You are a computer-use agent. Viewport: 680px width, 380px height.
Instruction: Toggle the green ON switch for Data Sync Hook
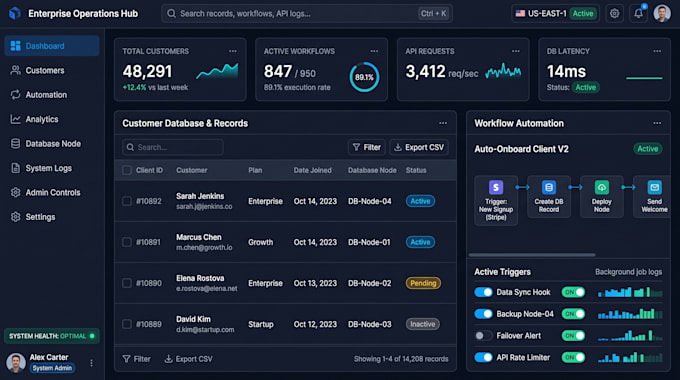coord(573,292)
